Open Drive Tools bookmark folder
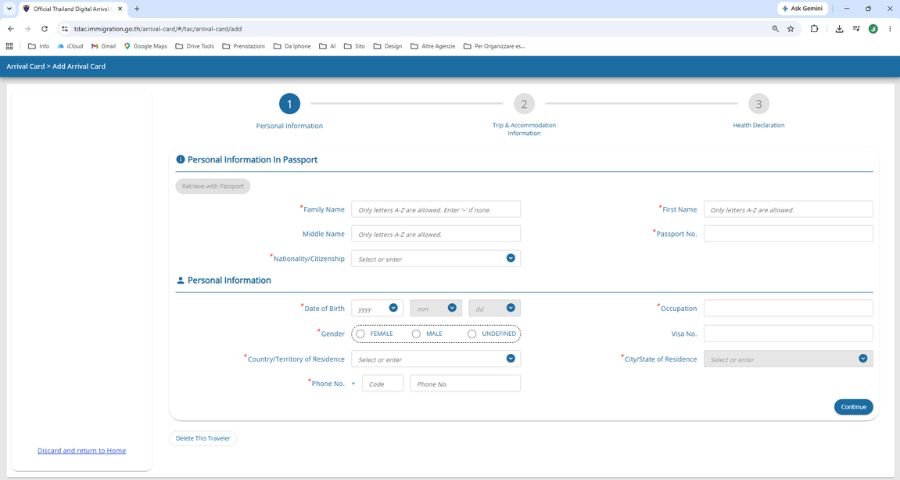The width and height of the screenshot is (900, 480). tap(195, 46)
